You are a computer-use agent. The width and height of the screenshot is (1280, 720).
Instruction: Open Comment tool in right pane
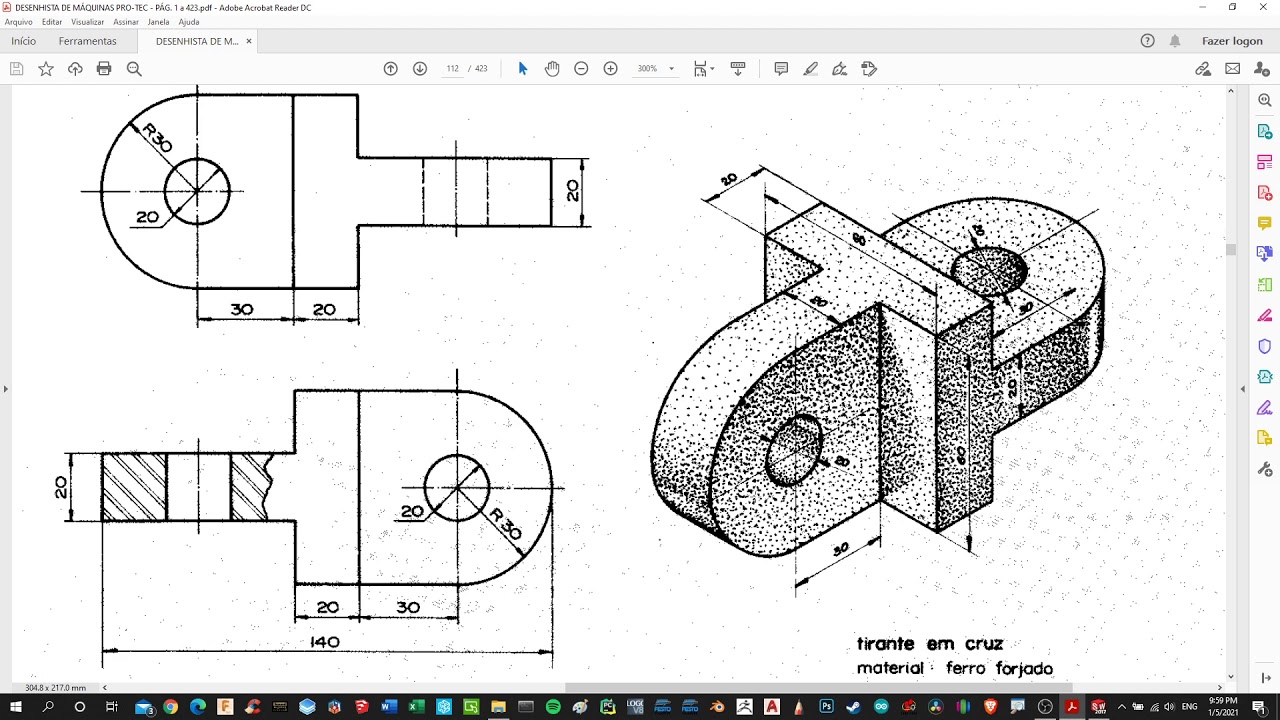coord(1265,223)
